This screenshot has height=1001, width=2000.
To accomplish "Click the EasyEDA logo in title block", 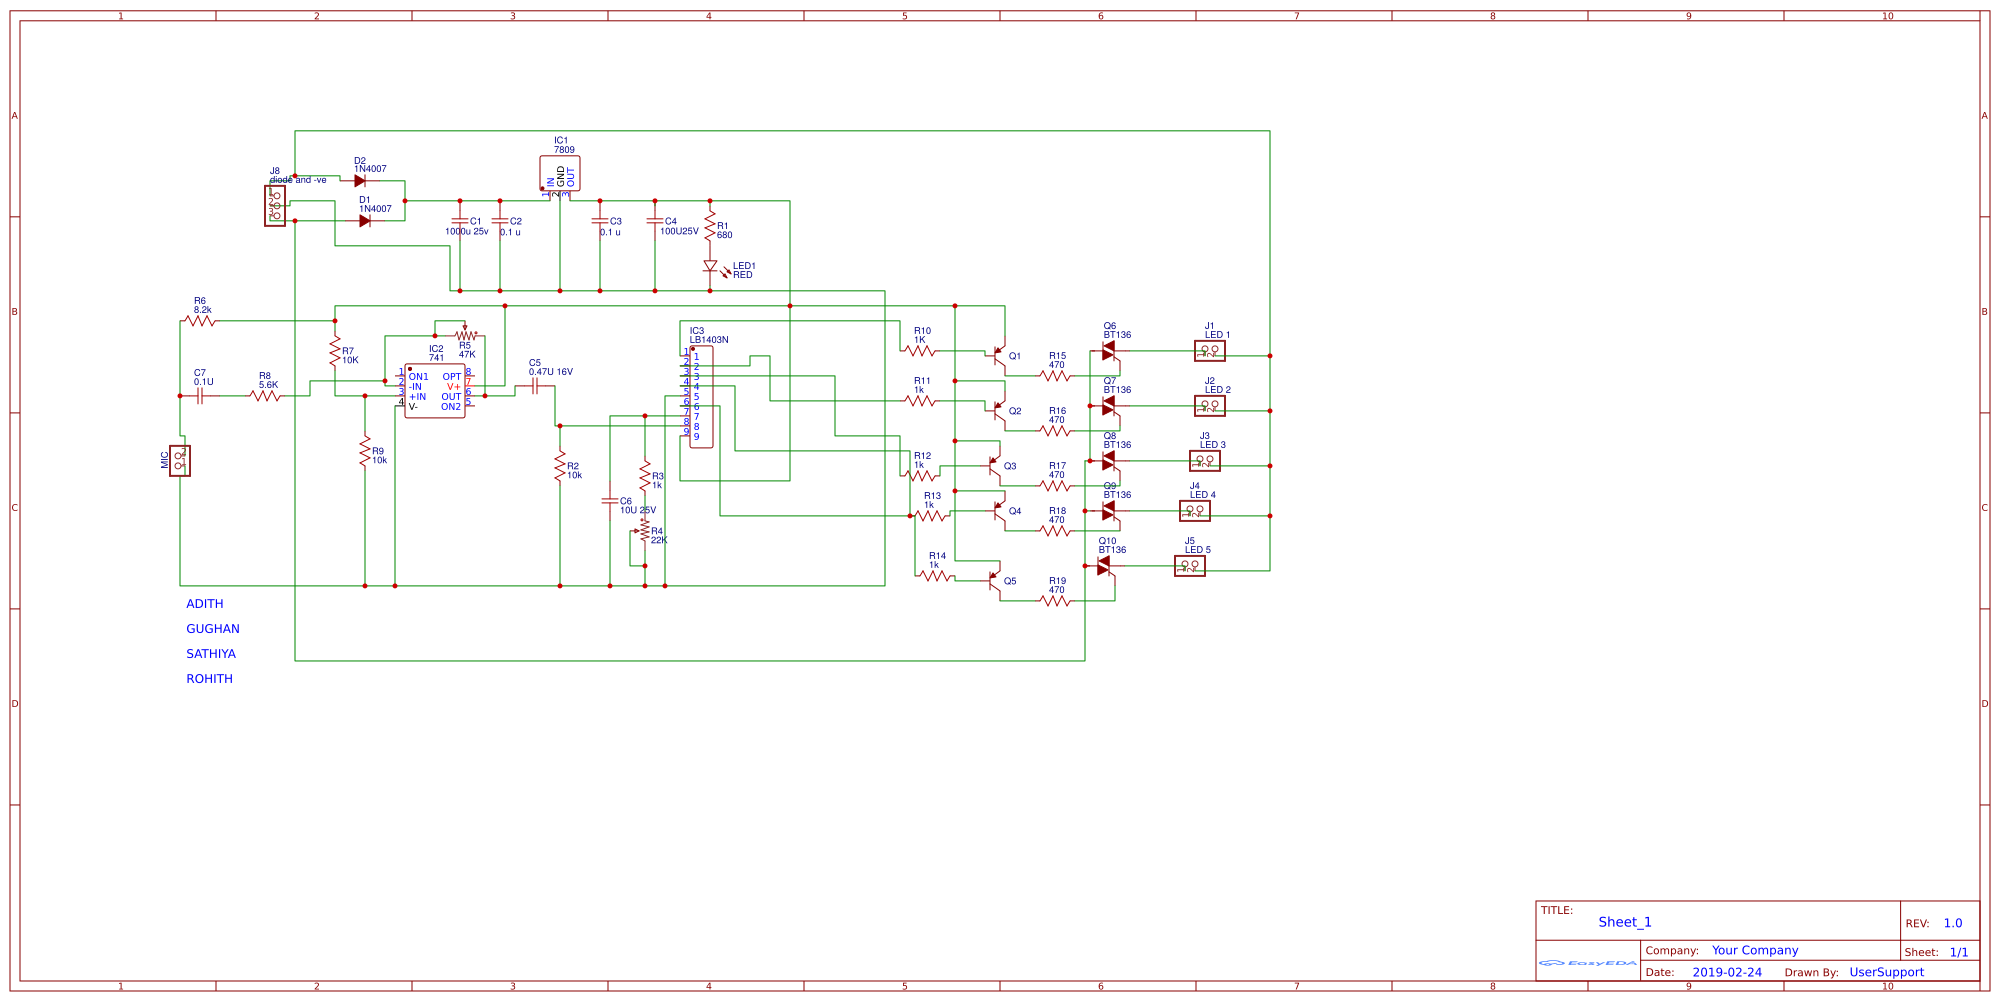I will point(1587,963).
